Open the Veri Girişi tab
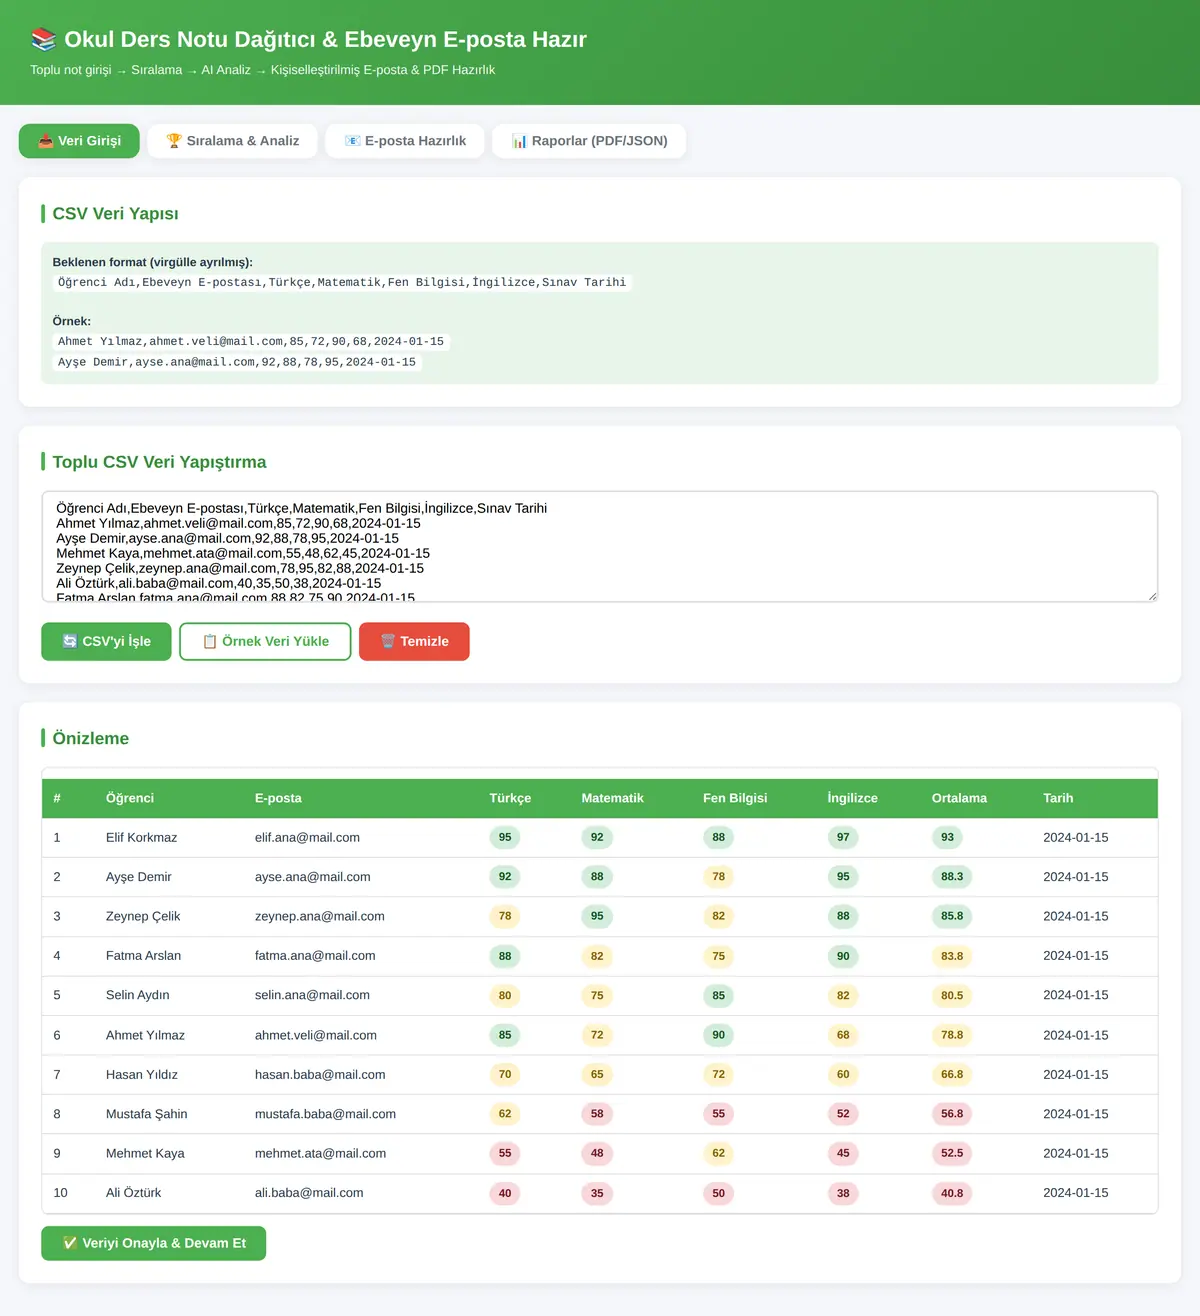The width and height of the screenshot is (1200, 1316). coord(79,141)
